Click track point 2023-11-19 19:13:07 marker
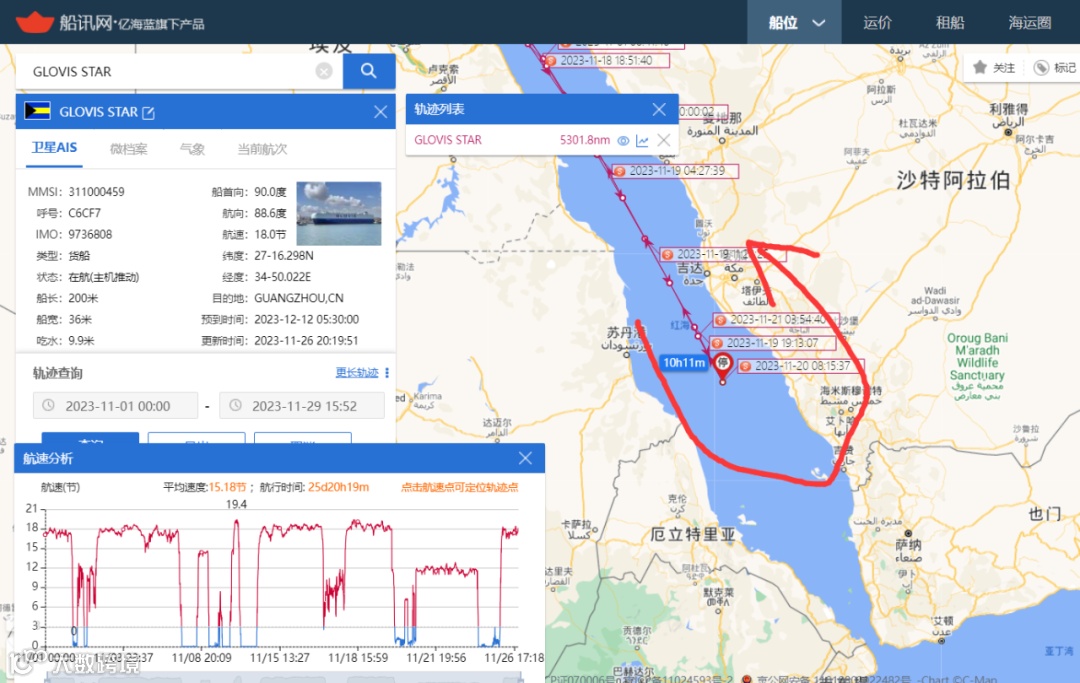The image size is (1080, 683). [x=717, y=343]
